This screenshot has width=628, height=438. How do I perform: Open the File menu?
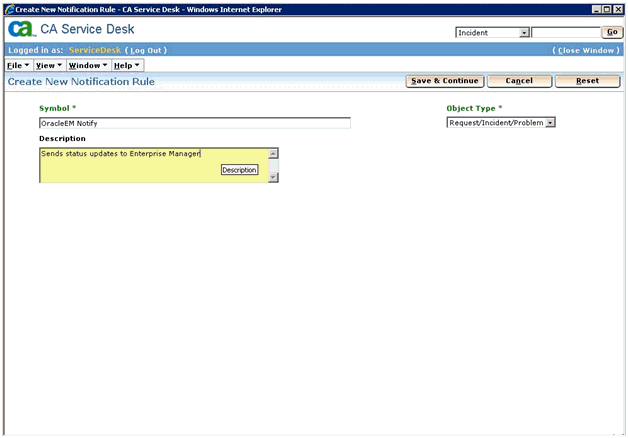pos(18,65)
